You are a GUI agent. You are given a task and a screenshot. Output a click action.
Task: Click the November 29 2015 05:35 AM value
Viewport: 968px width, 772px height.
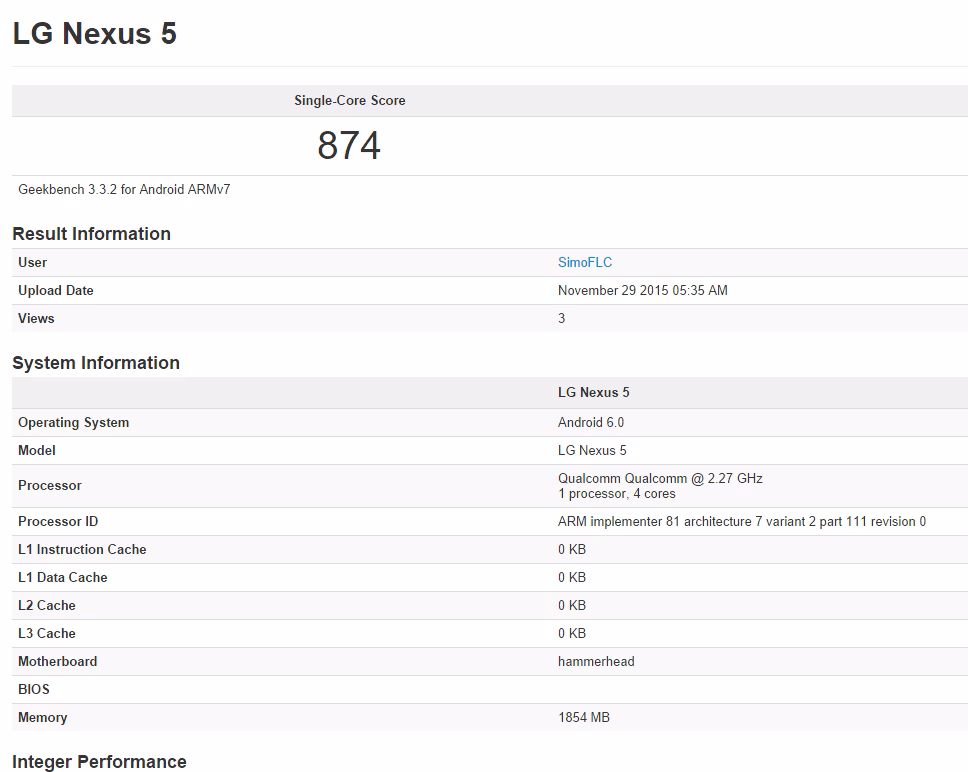[643, 291]
